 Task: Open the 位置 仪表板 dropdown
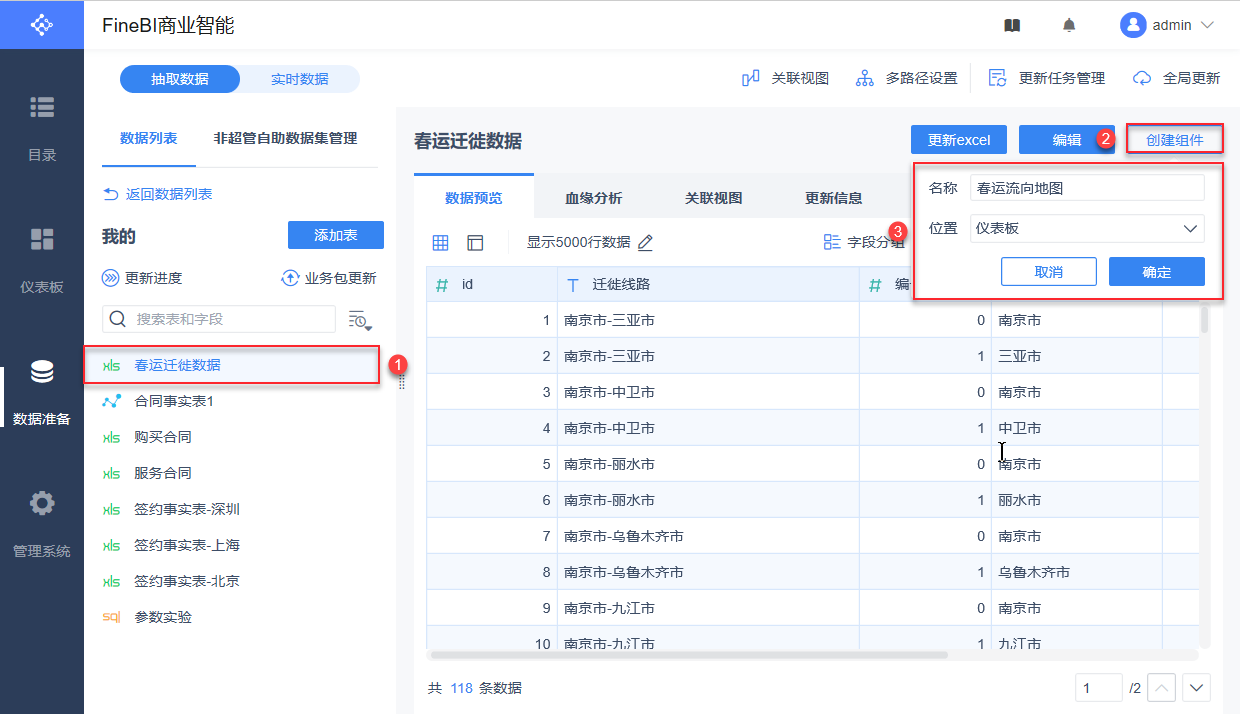pyautogui.click(x=1087, y=228)
